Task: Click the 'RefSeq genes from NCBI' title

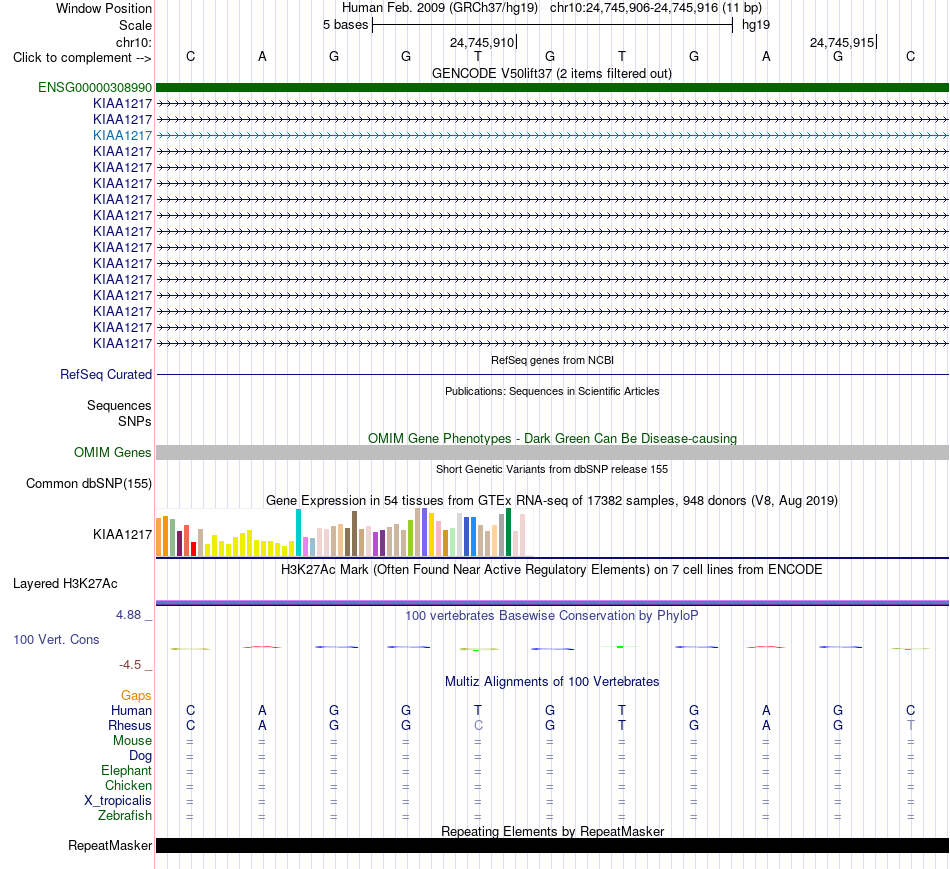Action: (x=552, y=360)
